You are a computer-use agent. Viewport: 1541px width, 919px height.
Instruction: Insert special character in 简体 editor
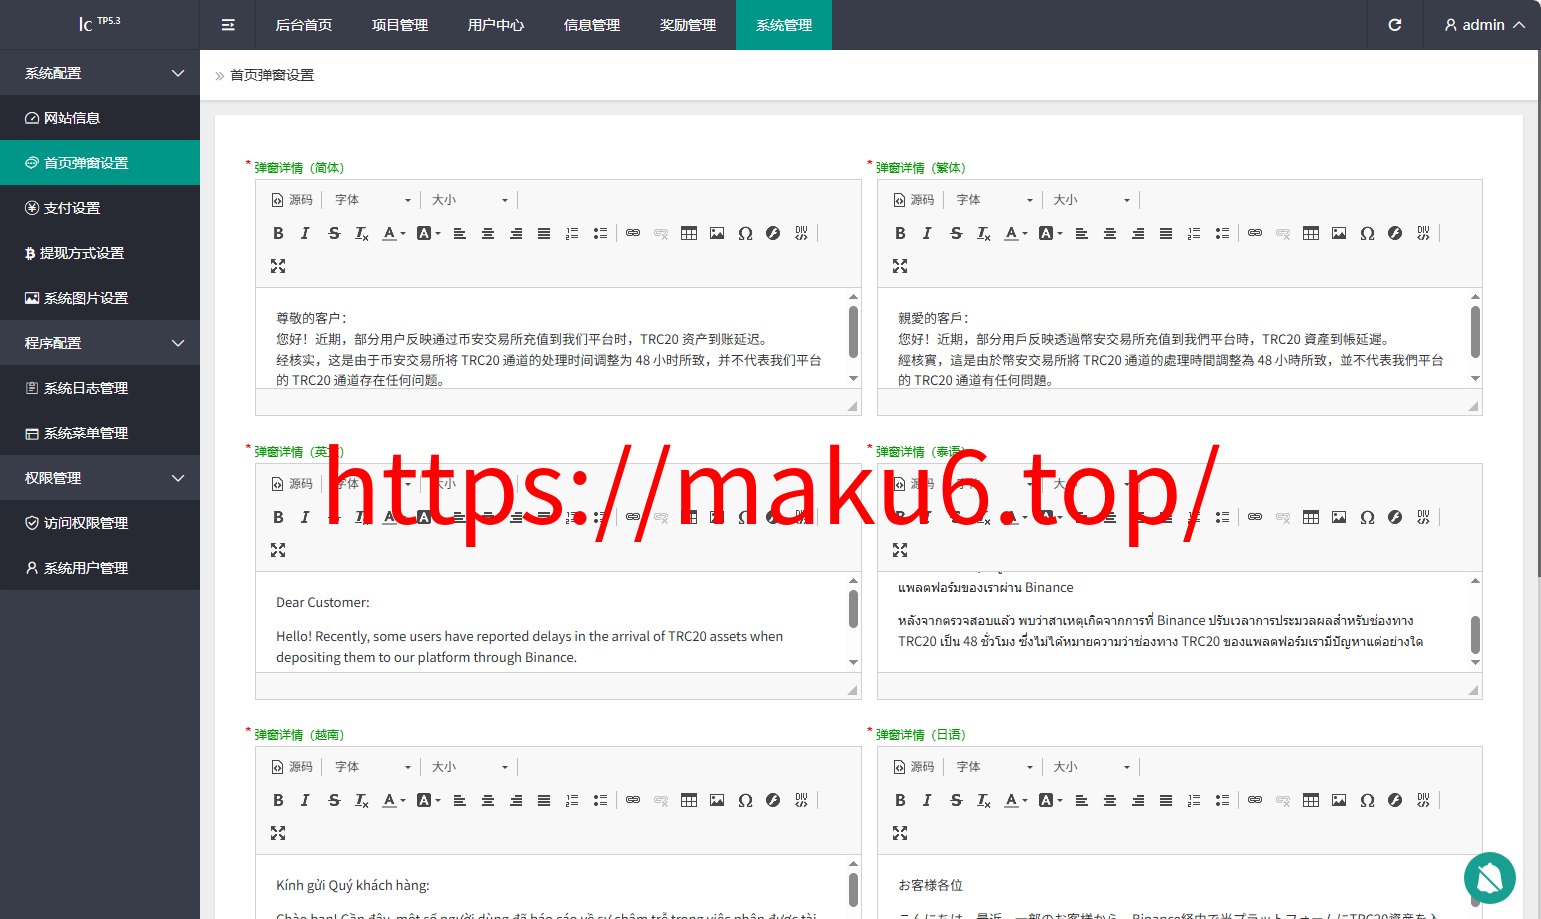[745, 233]
